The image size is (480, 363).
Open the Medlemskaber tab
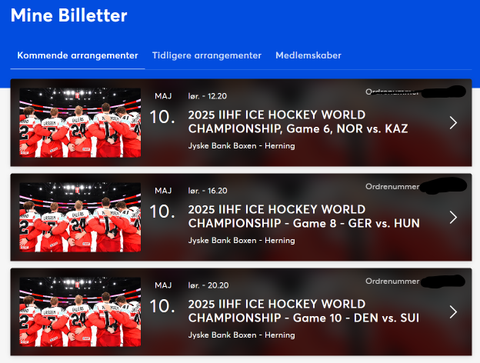(308, 55)
